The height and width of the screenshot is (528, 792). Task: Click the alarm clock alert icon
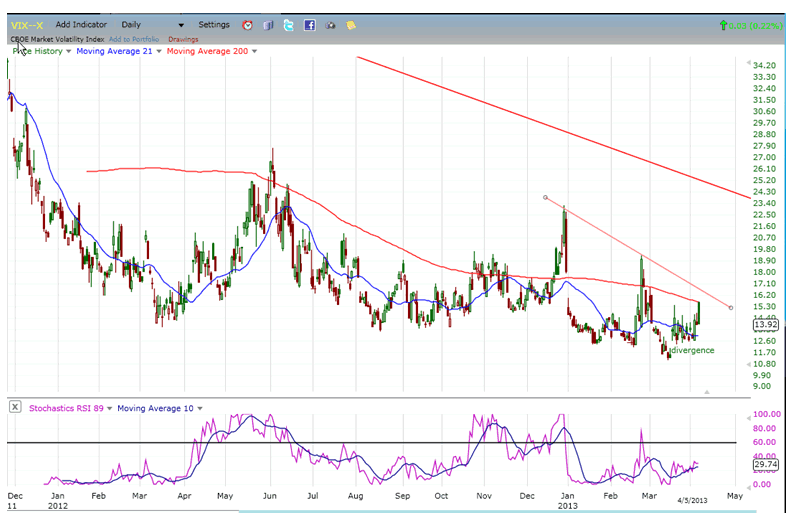[247, 24]
